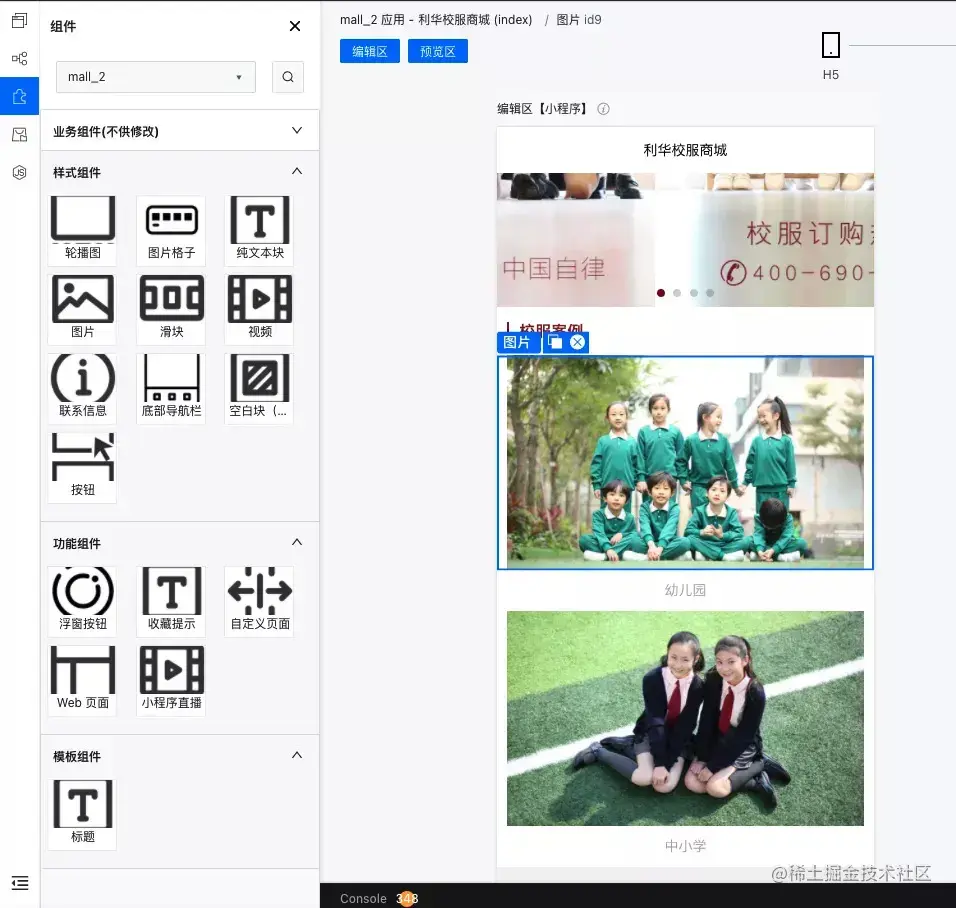Viewport: 956px width, 908px height.
Task: Duplicate the selected 图片 component
Action: point(555,342)
